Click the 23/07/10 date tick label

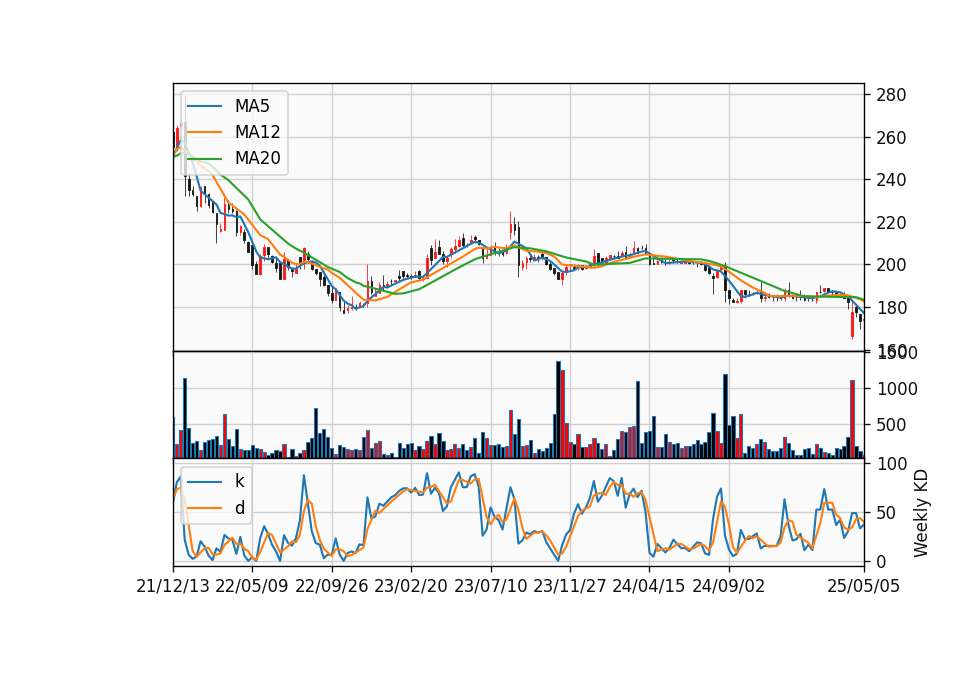(490, 586)
